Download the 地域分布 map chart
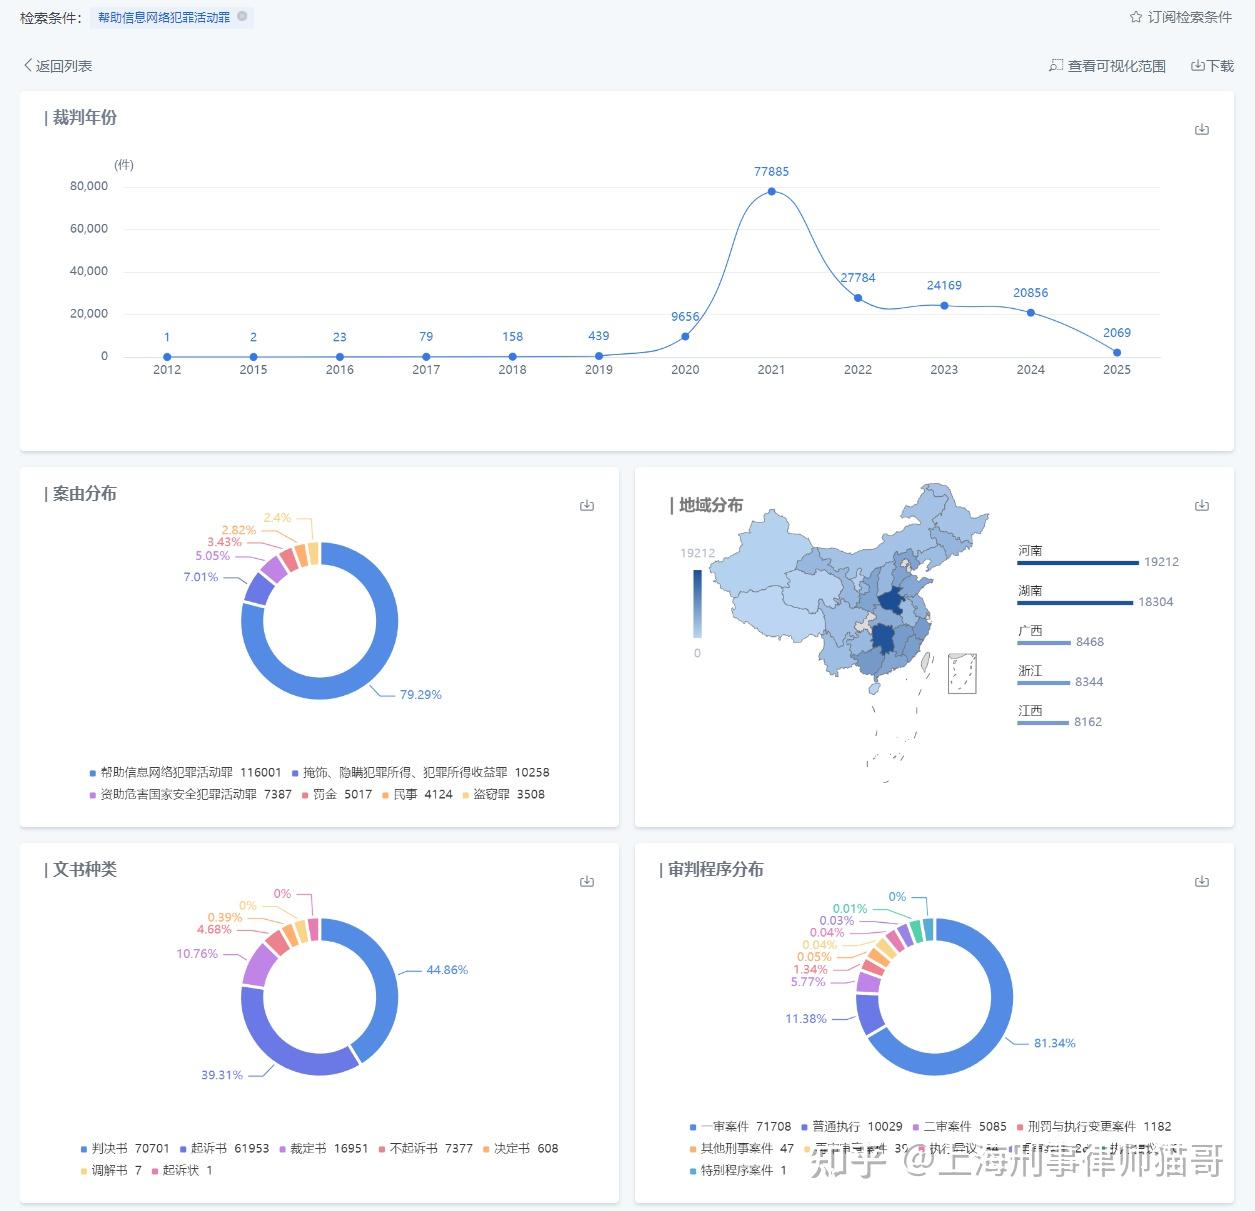 (x=1202, y=506)
